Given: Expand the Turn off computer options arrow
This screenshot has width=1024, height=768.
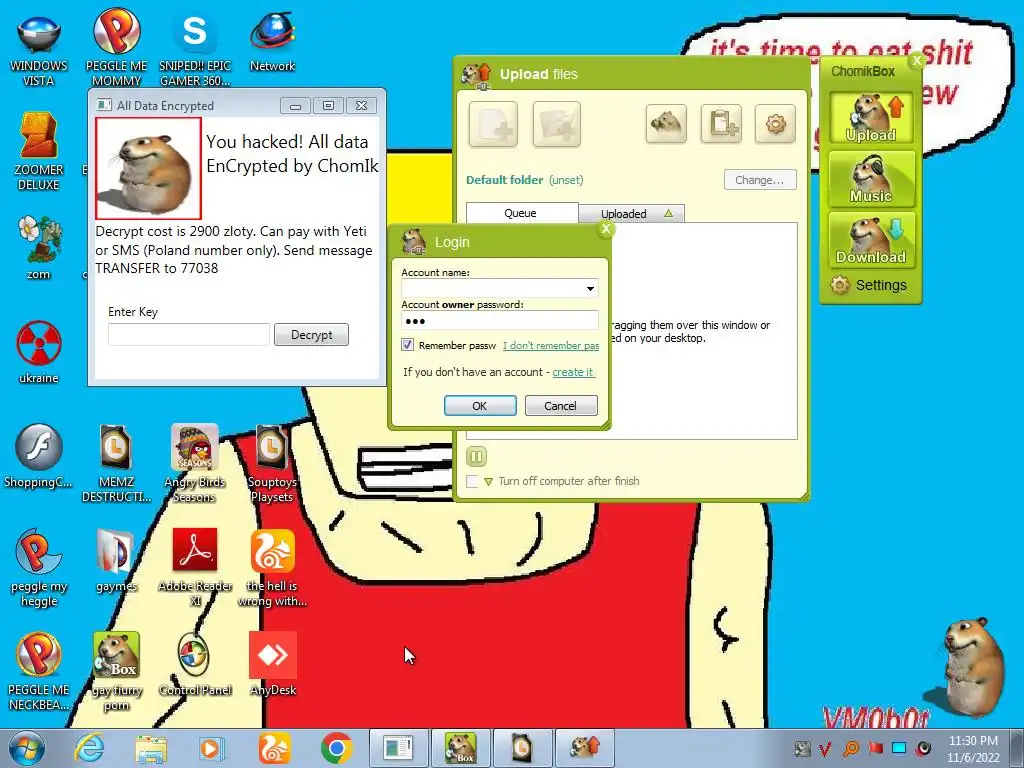Looking at the screenshot, I should 488,482.
